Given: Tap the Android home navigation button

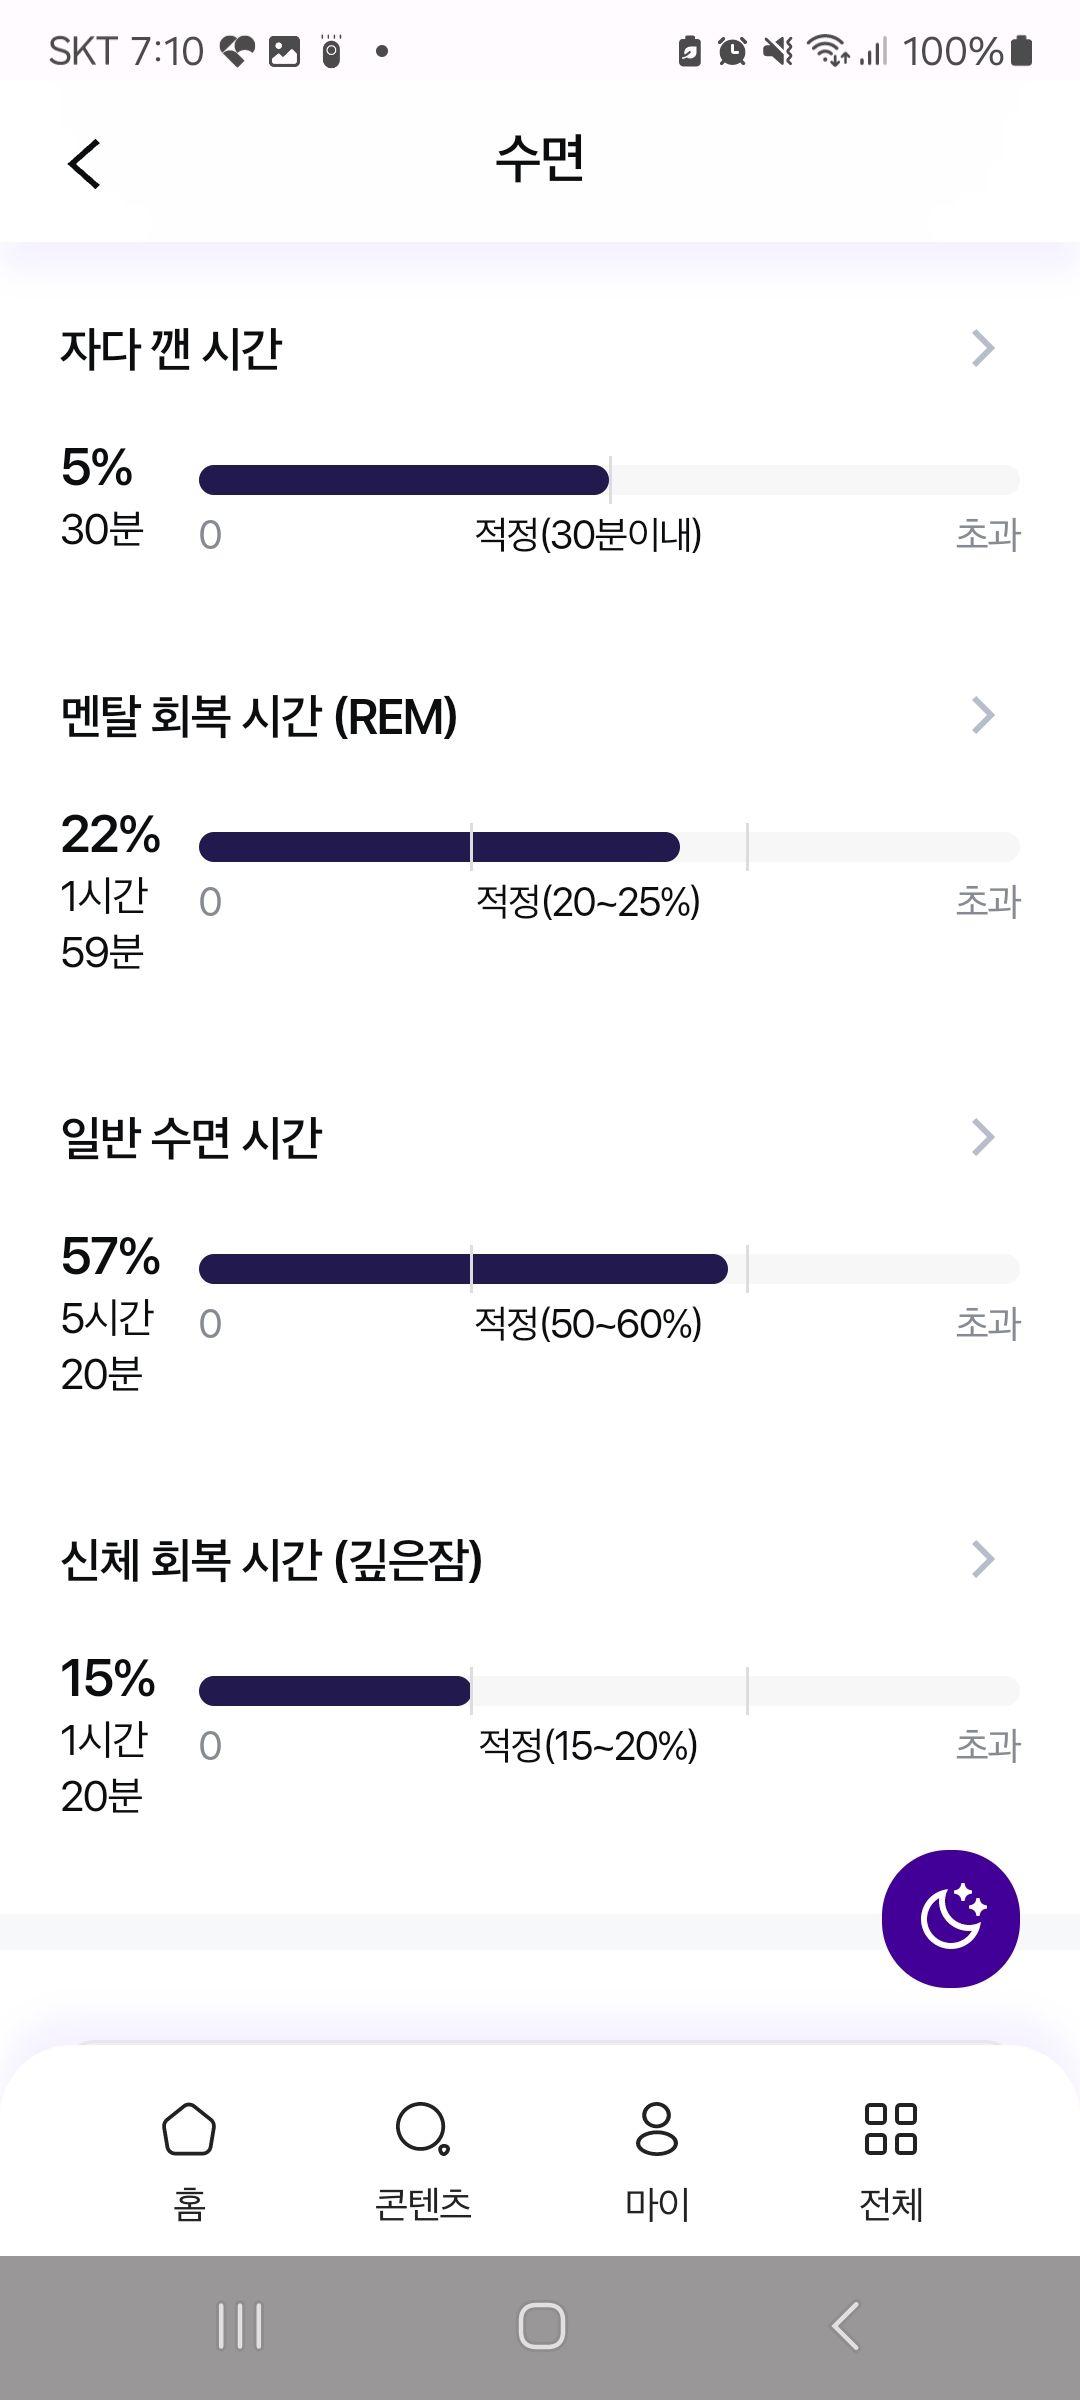Looking at the screenshot, I should (x=541, y=2326).
